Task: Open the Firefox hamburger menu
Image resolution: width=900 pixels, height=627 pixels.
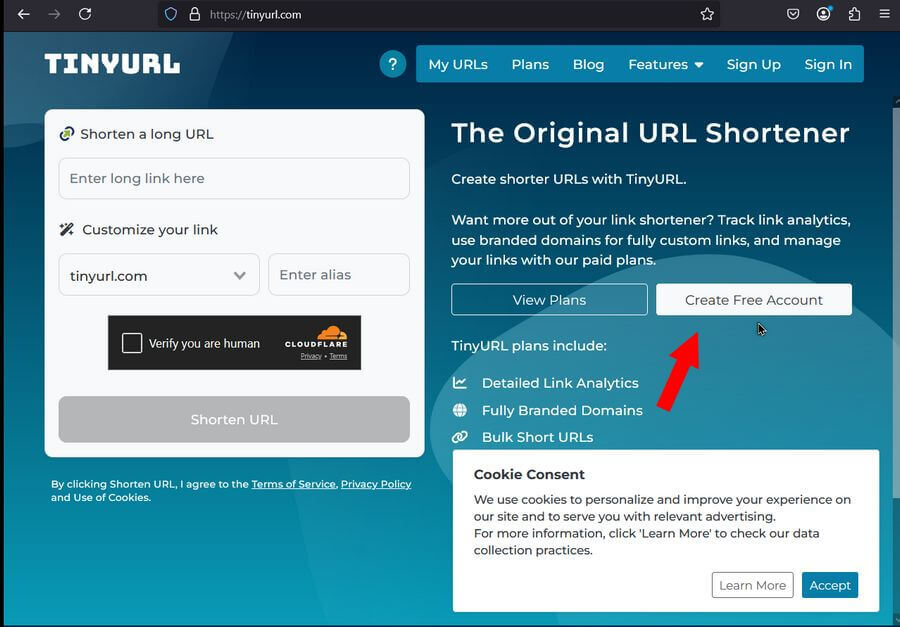Action: pyautogui.click(x=885, y=14)
